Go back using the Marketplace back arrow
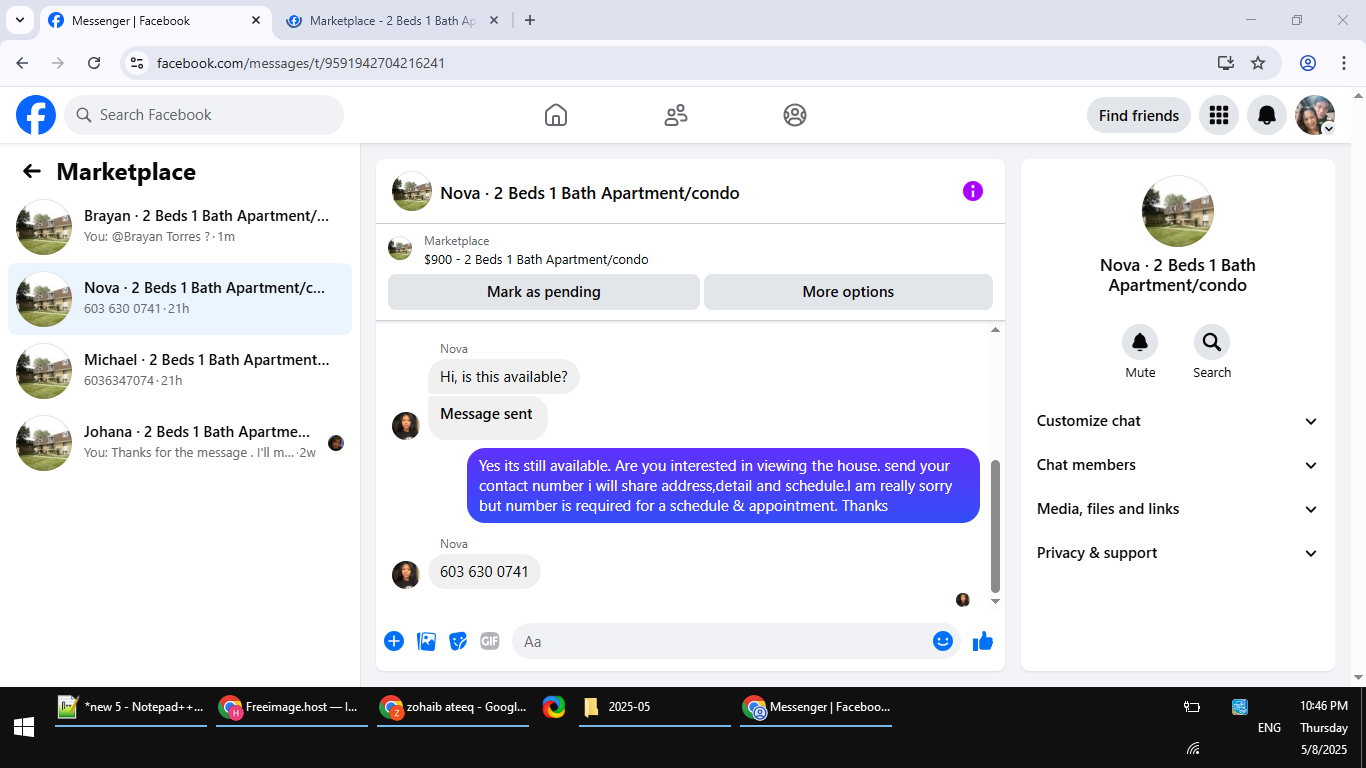The width and height of the screenshot is (1366, 768). tap(32, 171)
